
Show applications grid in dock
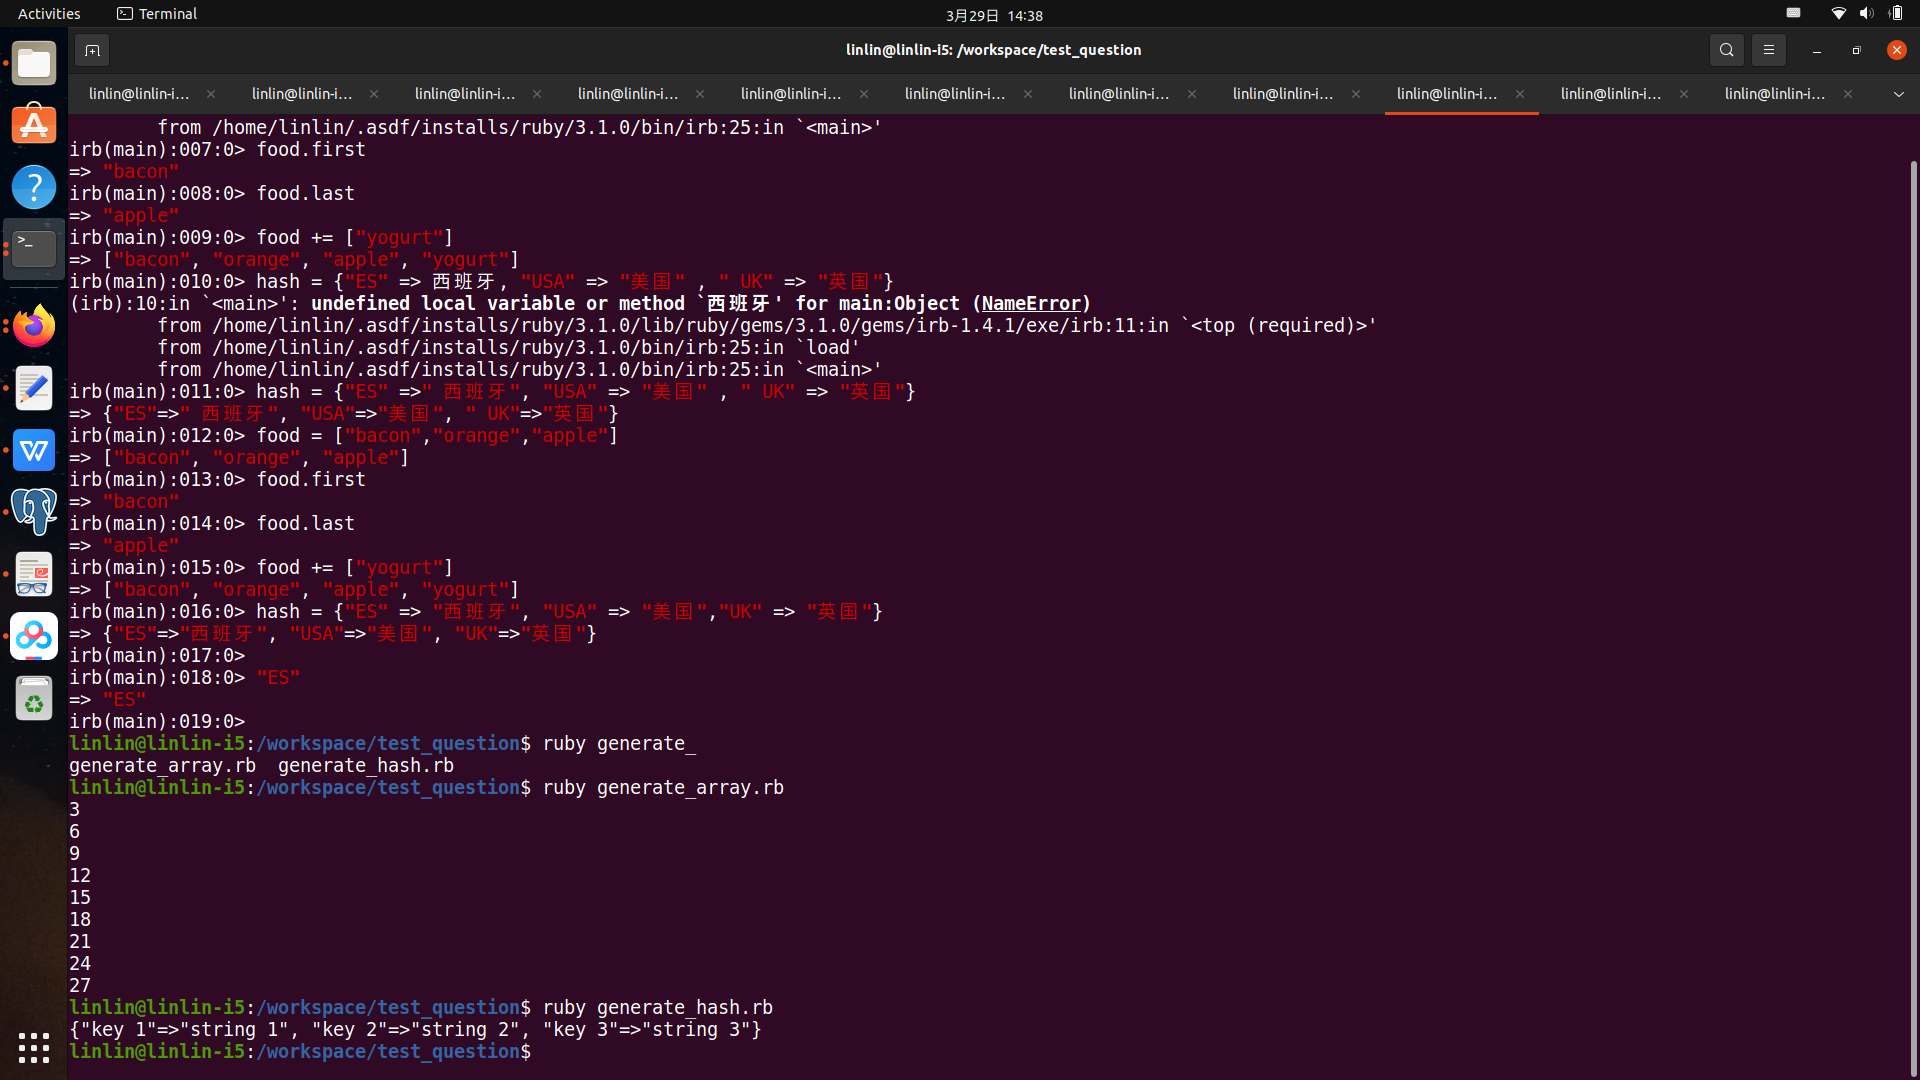point(34,1047)
